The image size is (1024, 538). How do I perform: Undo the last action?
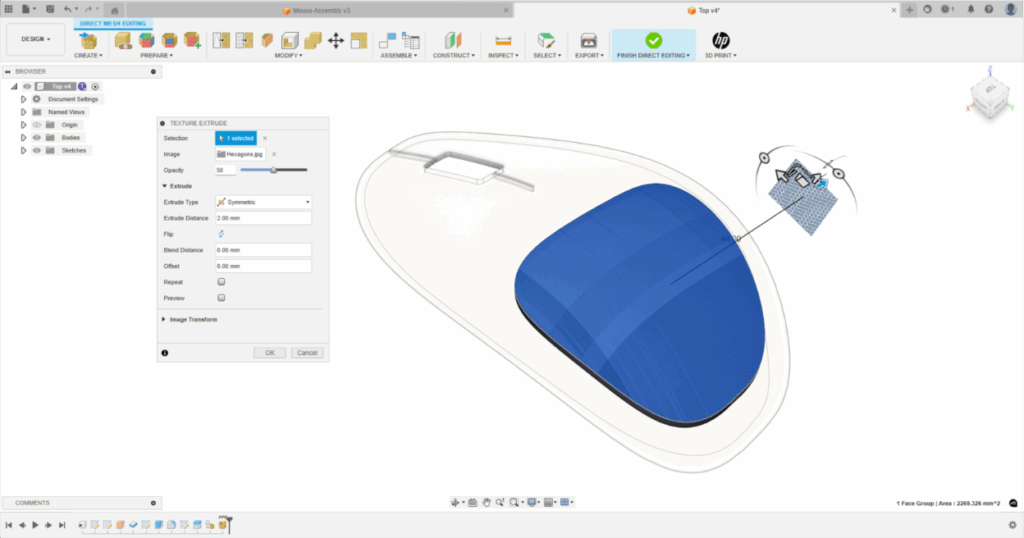[x=67, y=9]
